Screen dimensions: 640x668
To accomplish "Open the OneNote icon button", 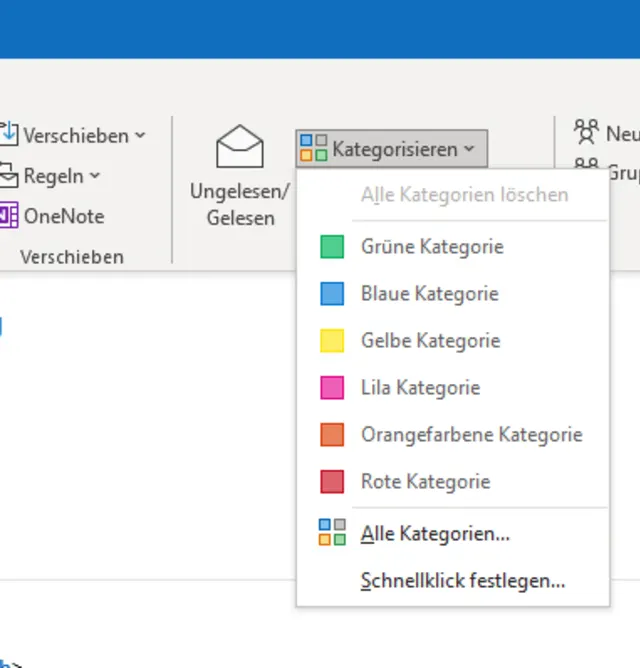I will 9,216.
